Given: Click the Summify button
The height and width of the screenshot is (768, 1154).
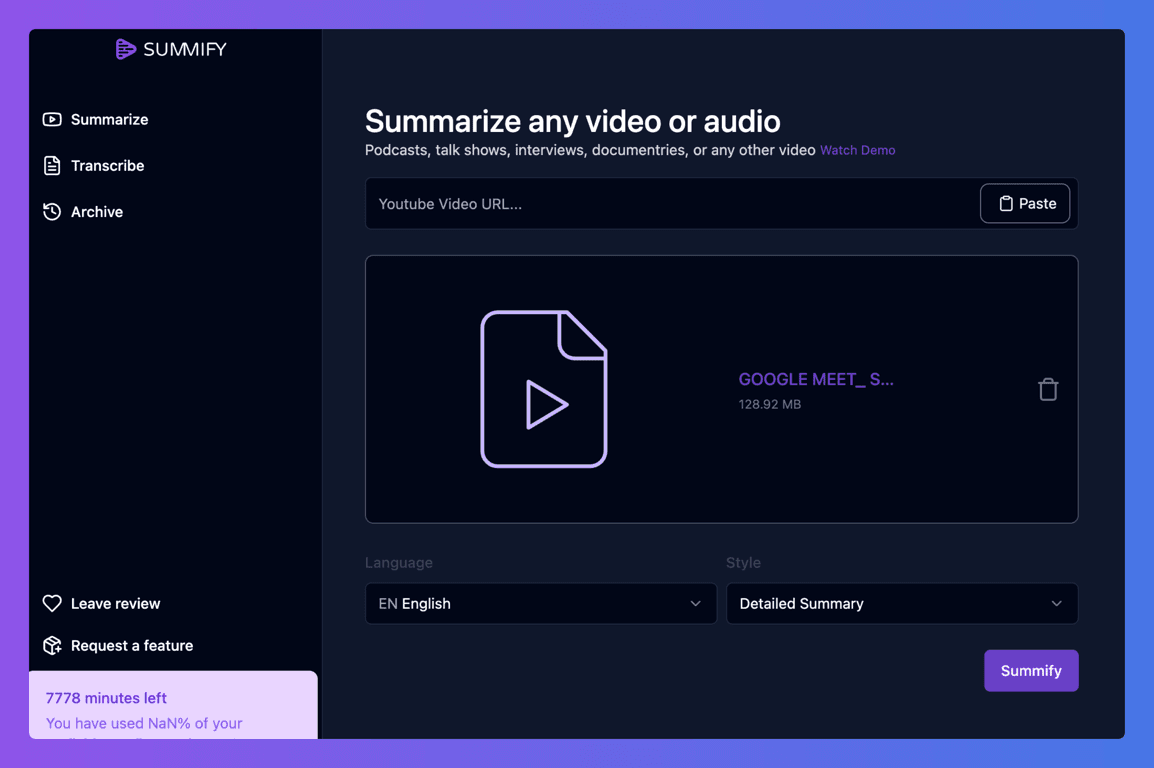Looking at the screenshot, I should 1031,670.
